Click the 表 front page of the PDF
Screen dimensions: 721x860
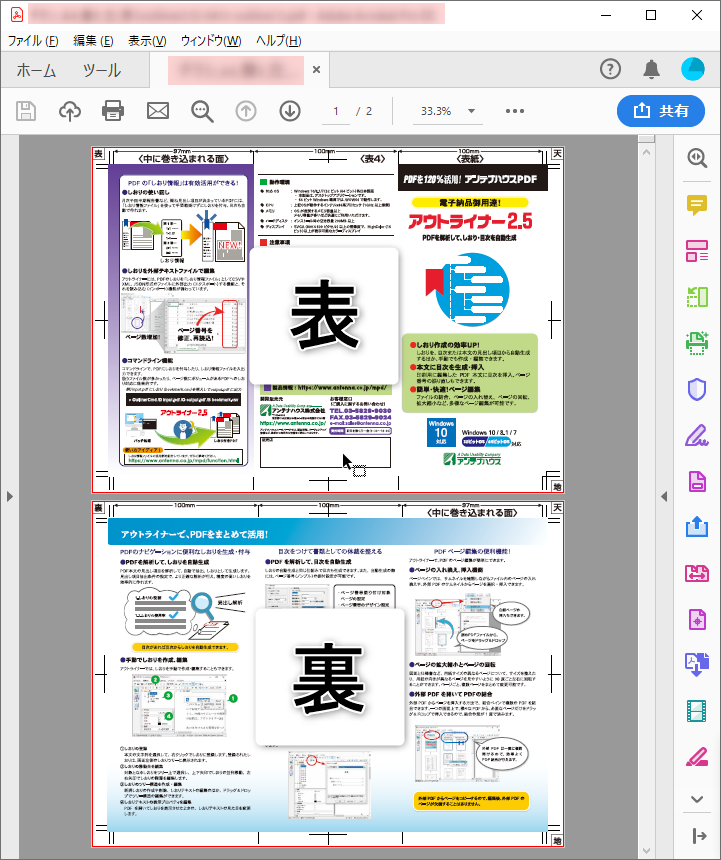[x=328, y=320]
